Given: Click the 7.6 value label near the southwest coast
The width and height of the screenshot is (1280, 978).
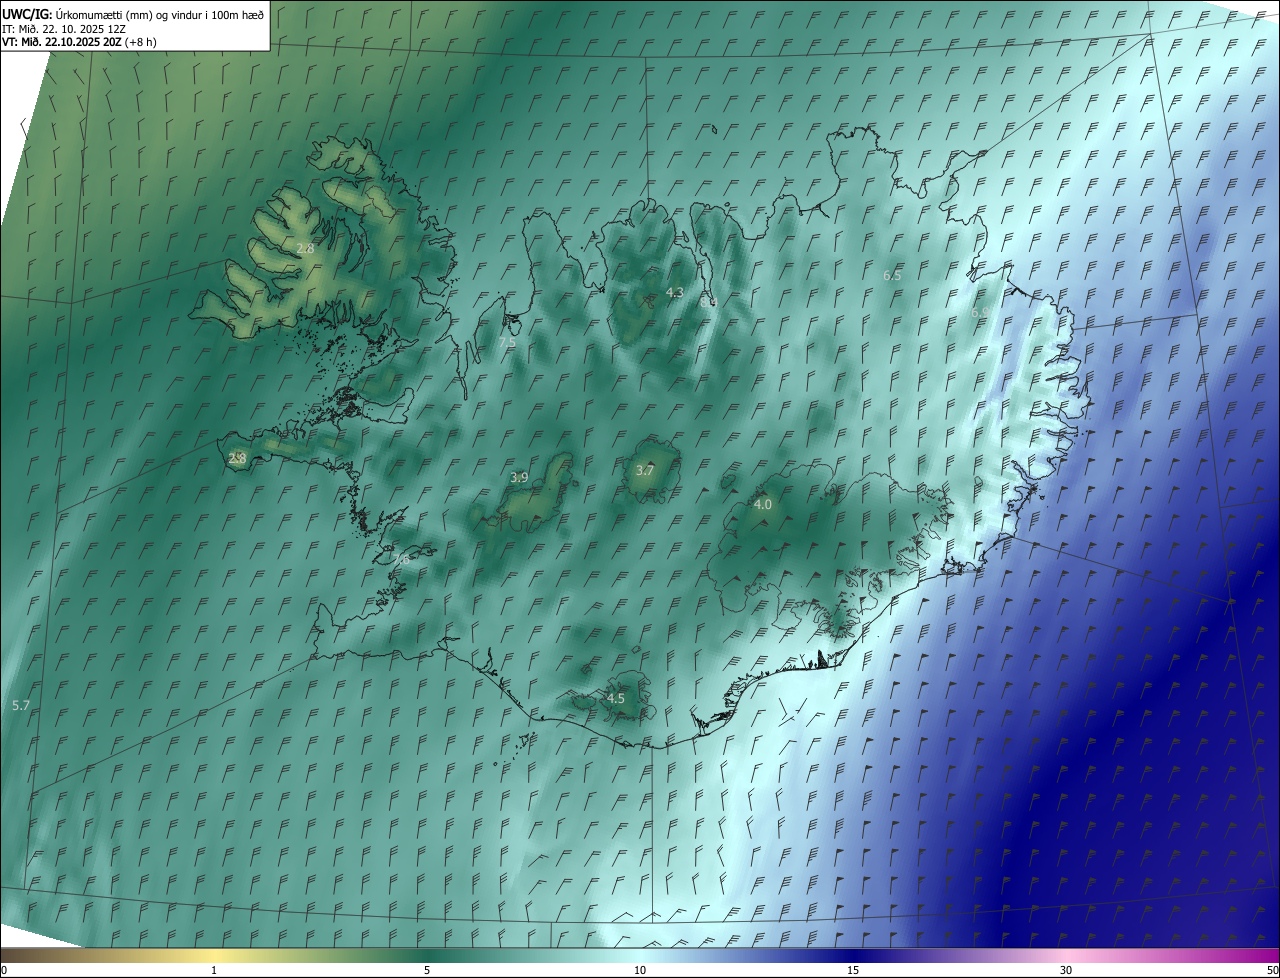Looking at the screenshot, I should pos(401,560).
